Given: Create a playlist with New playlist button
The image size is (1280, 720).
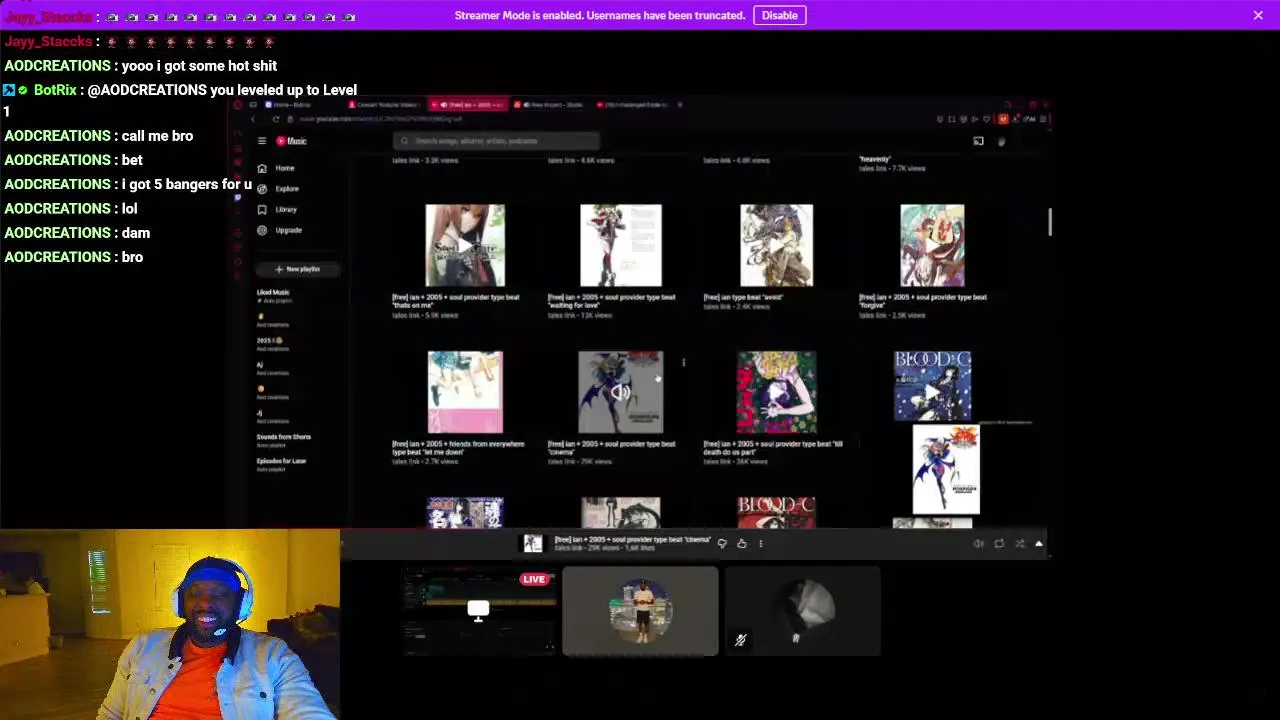Looking at the screenshot, I should (298, 269).
